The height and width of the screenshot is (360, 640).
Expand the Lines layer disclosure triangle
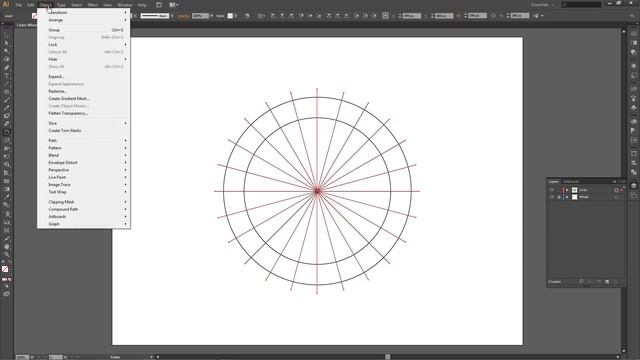tap(567, 190)
